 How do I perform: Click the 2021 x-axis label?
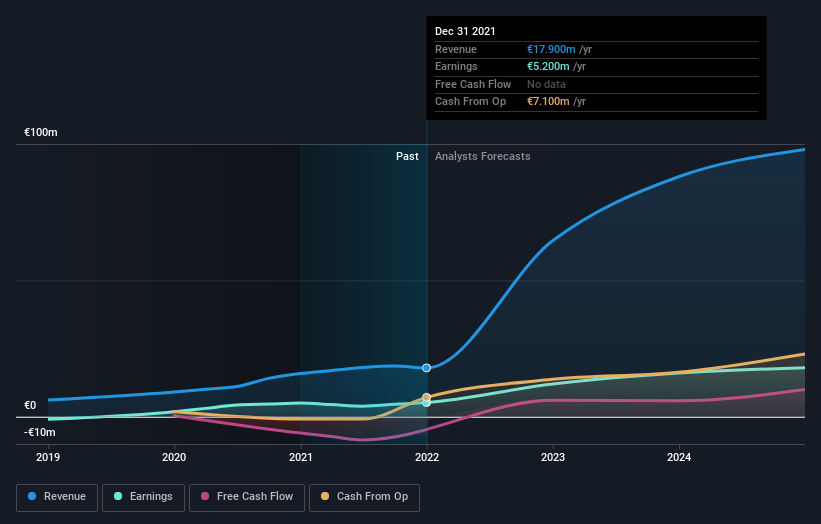point(301,458)
